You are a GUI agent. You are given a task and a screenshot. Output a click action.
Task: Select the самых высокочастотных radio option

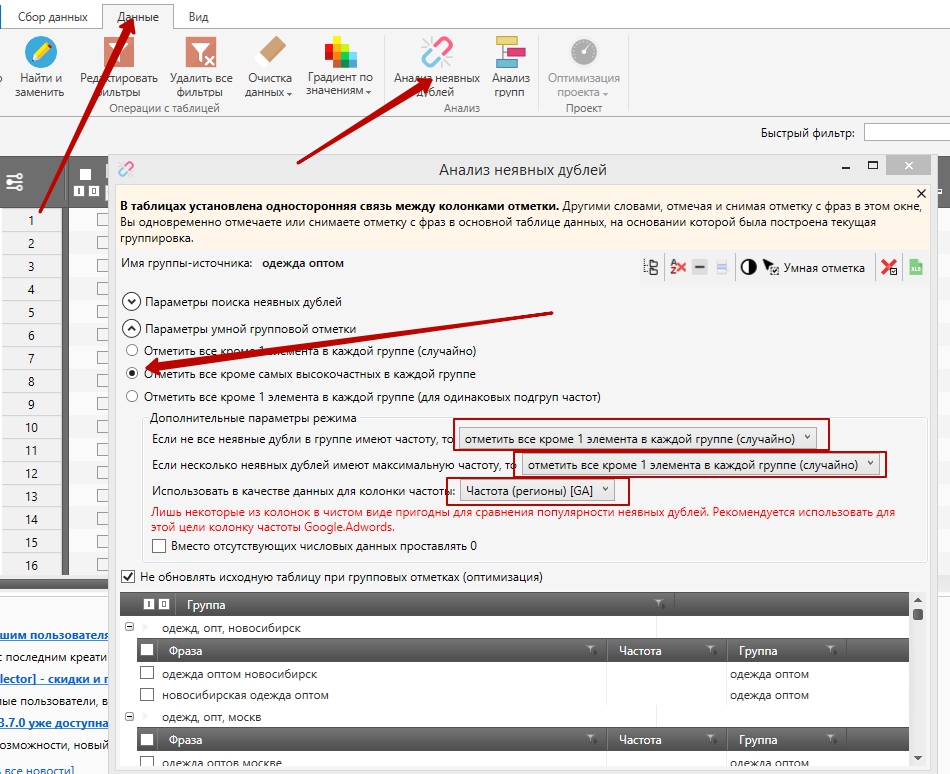(131, 373)
